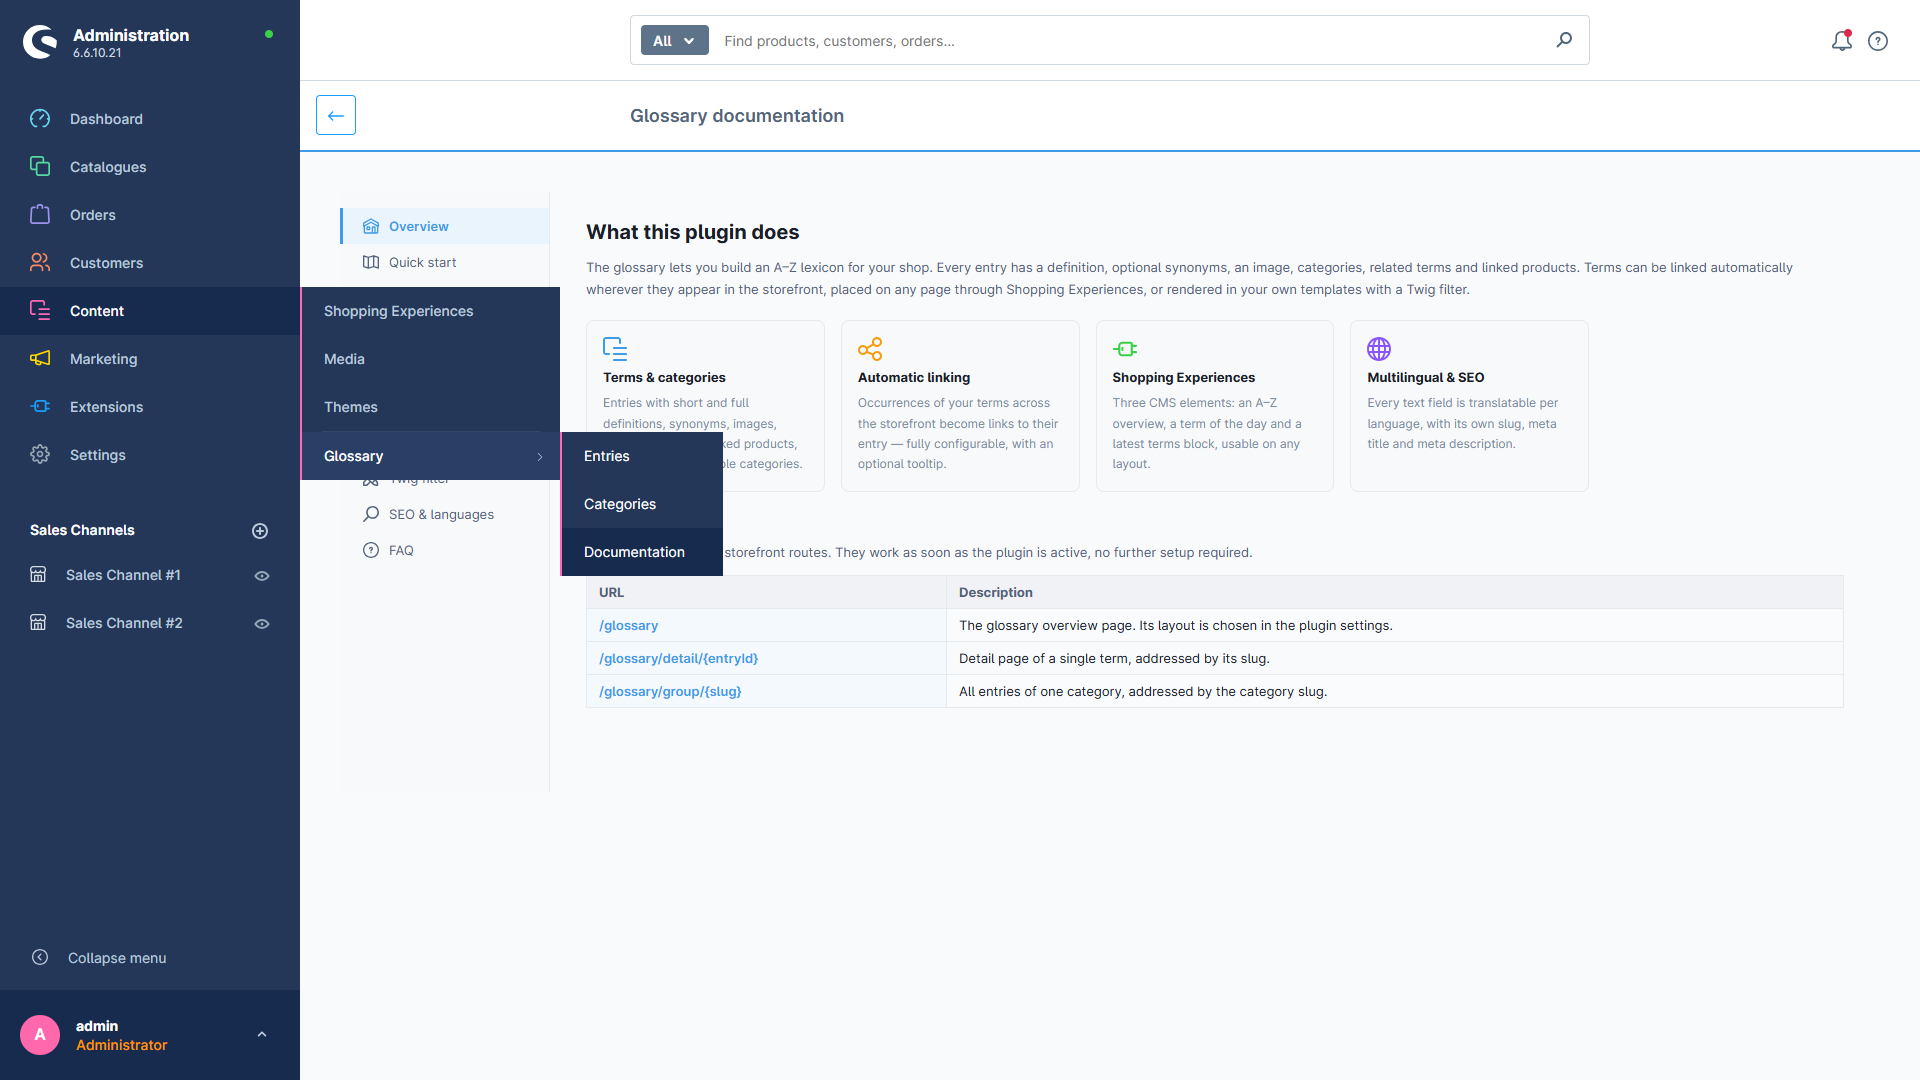Open Shopping Experiences in Content menu

(x=430, y=311)
